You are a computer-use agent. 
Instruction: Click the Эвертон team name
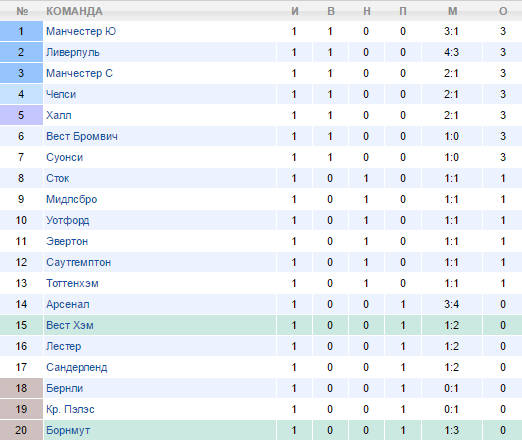67,241
